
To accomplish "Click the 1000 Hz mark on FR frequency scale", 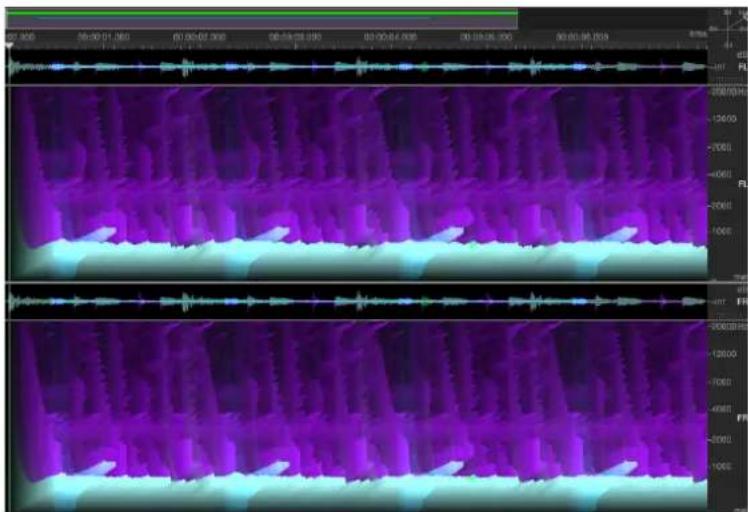I will pyautogui.click(x=721, y=466).
